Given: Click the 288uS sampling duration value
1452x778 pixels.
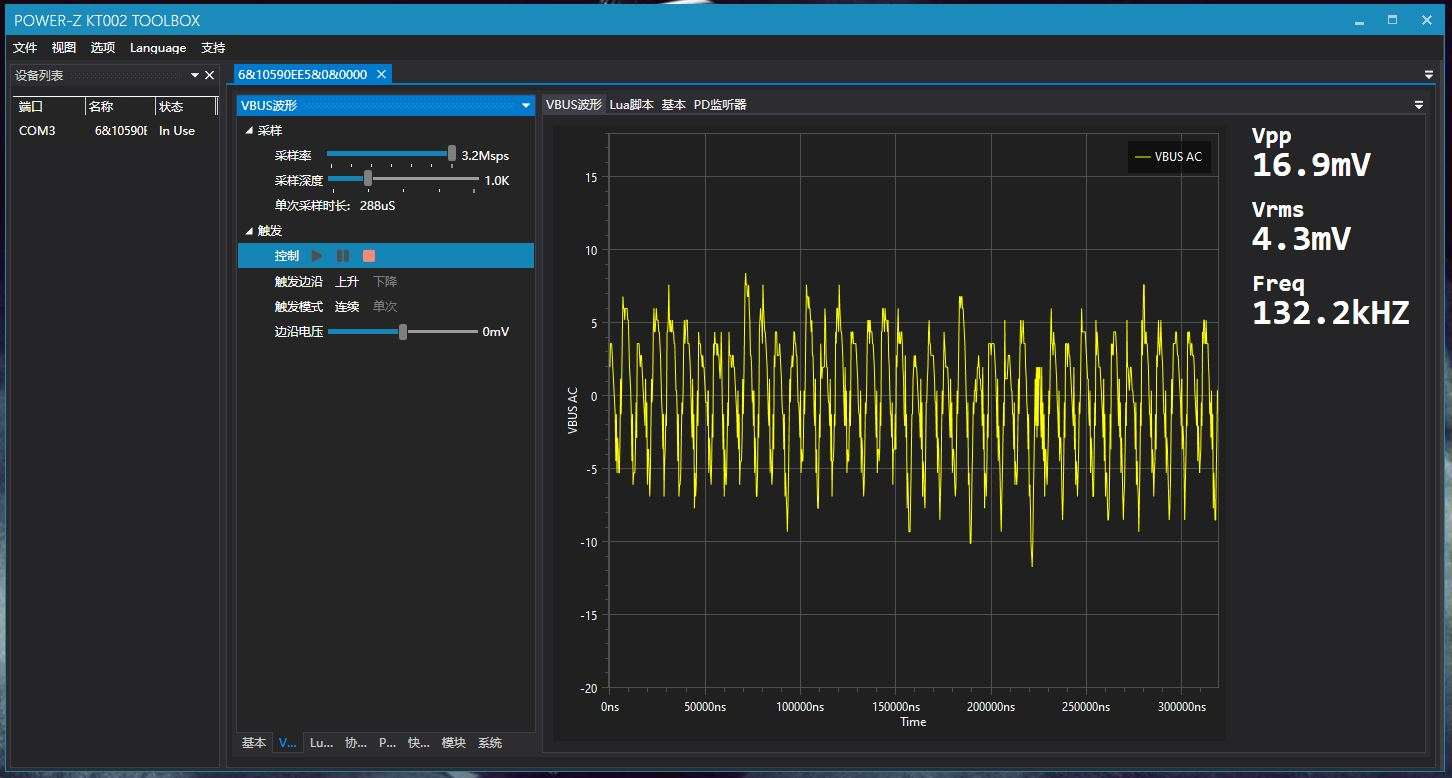Looking at the screenshot, I should coord(378,206).
